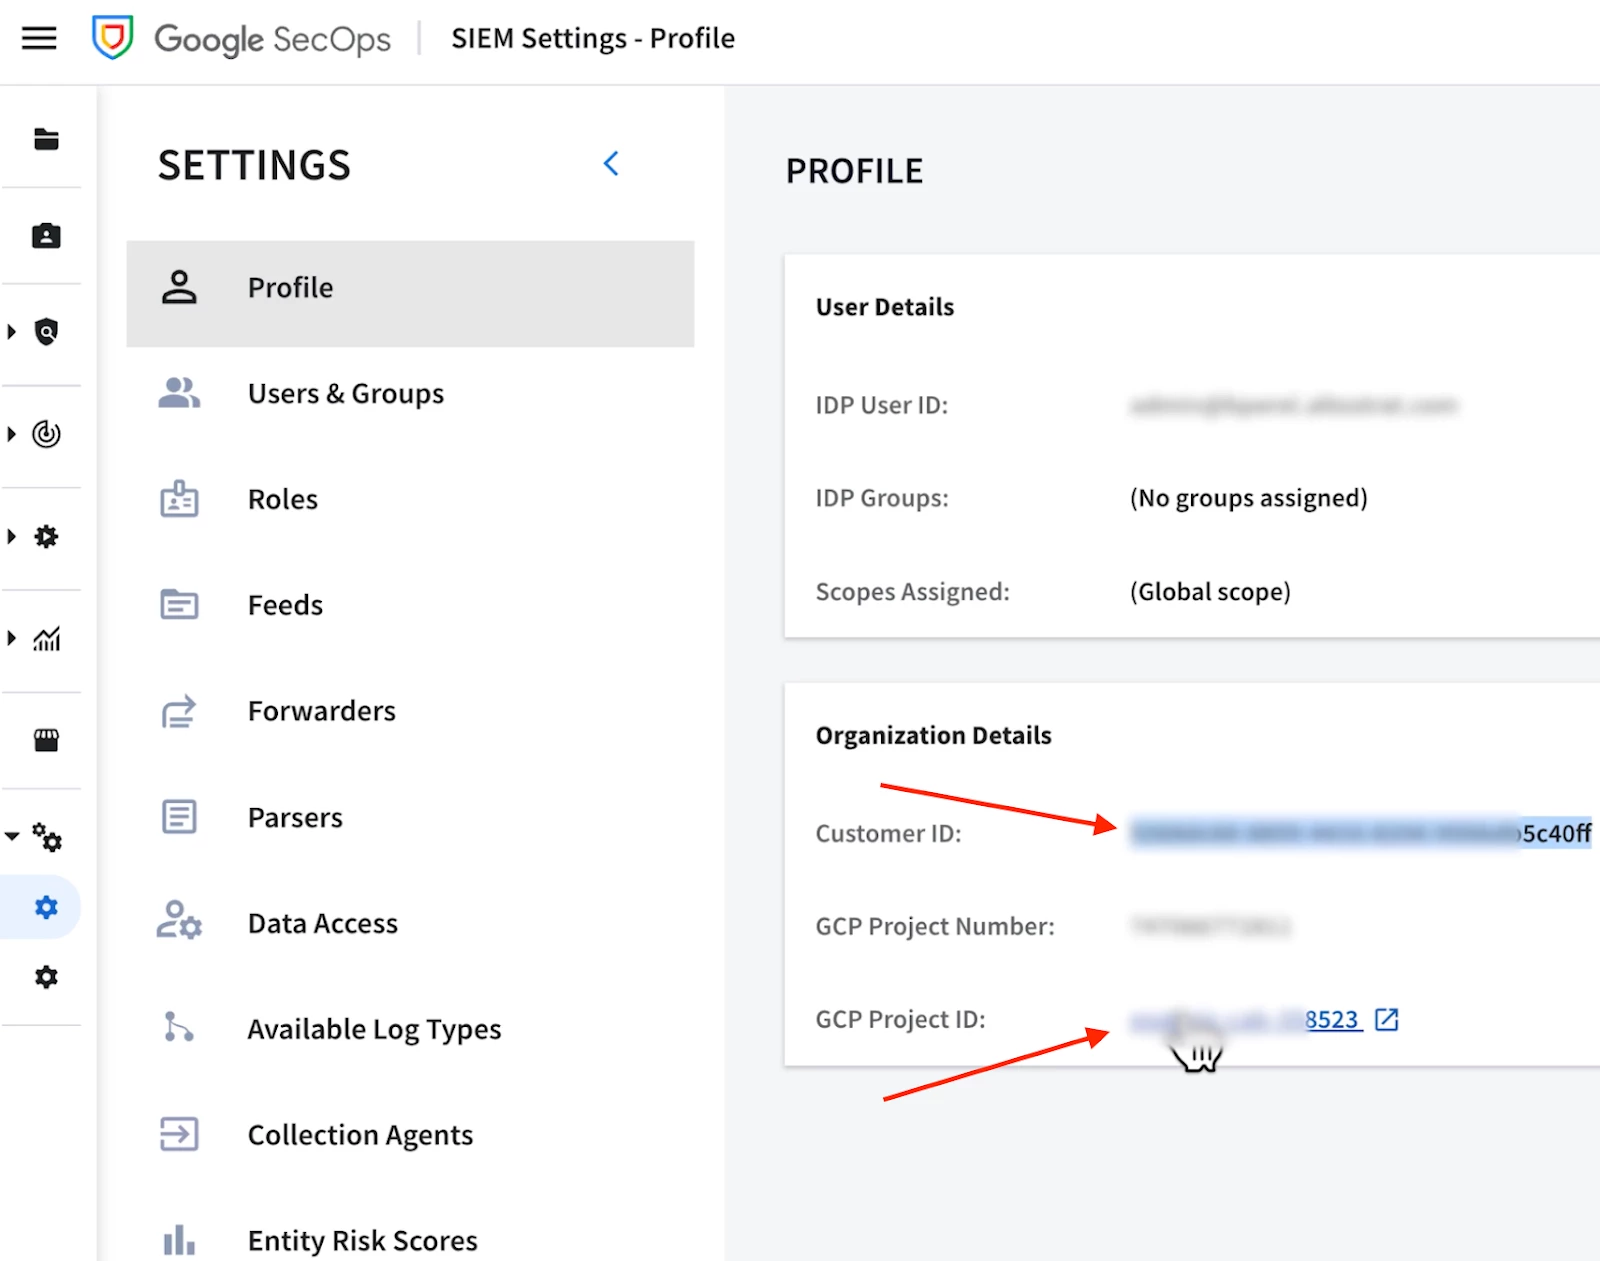Screen dimensions: 1600x1261
Task: Click the 'User Details' card heading
Action: pos(885,307)
